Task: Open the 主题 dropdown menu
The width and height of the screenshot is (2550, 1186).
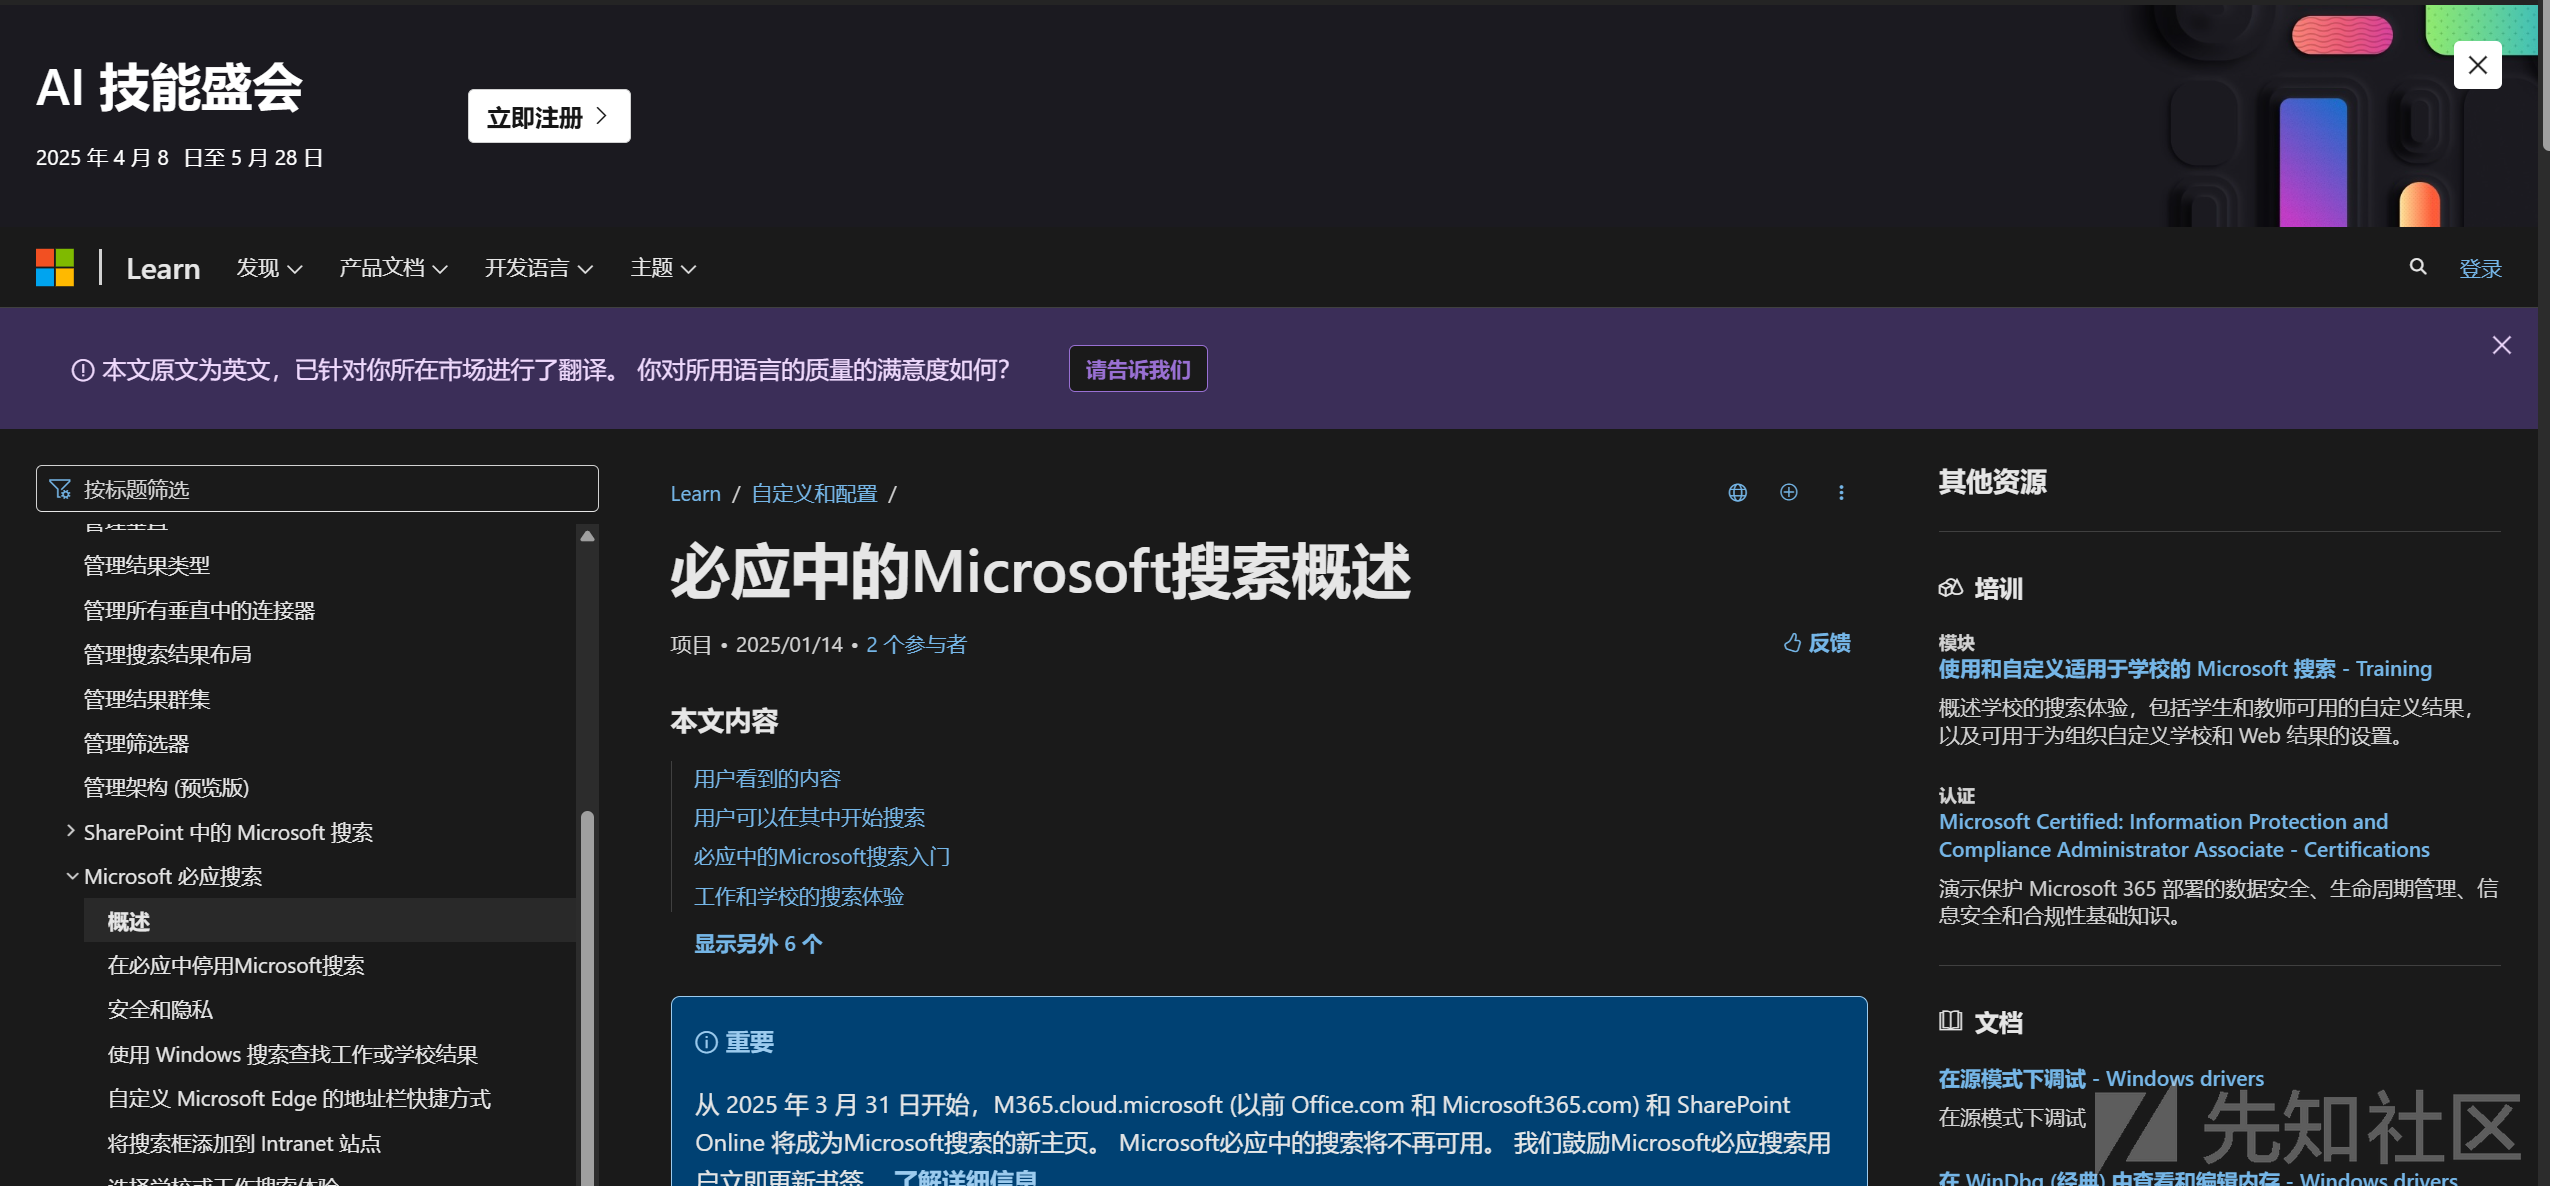Action: tap(663, 268)
